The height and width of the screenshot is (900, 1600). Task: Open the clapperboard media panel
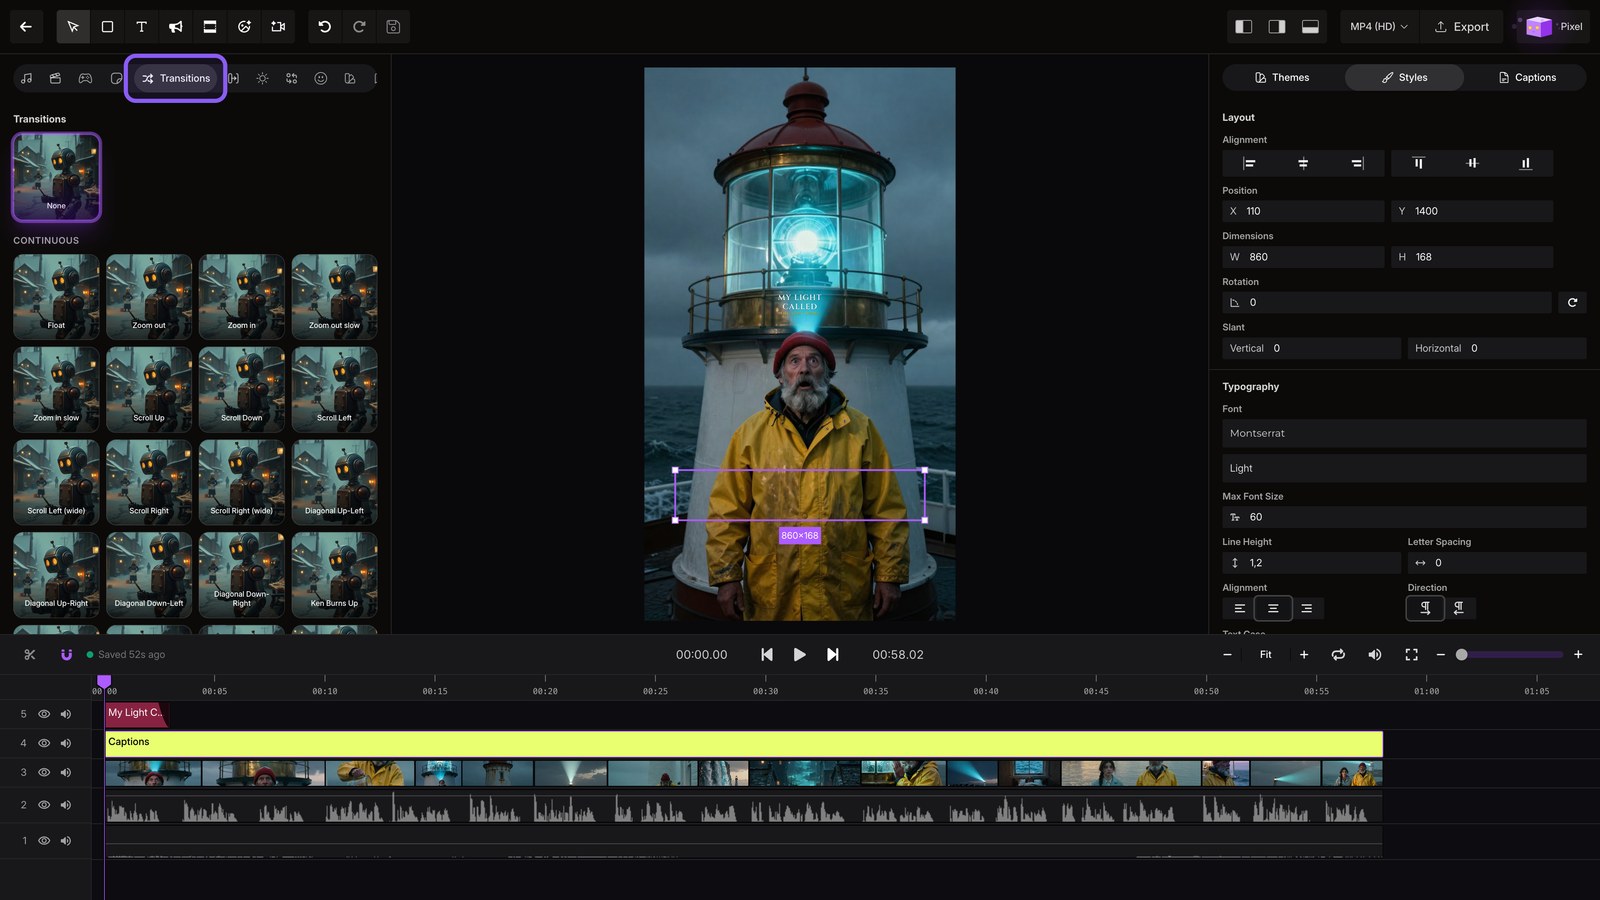56,78
